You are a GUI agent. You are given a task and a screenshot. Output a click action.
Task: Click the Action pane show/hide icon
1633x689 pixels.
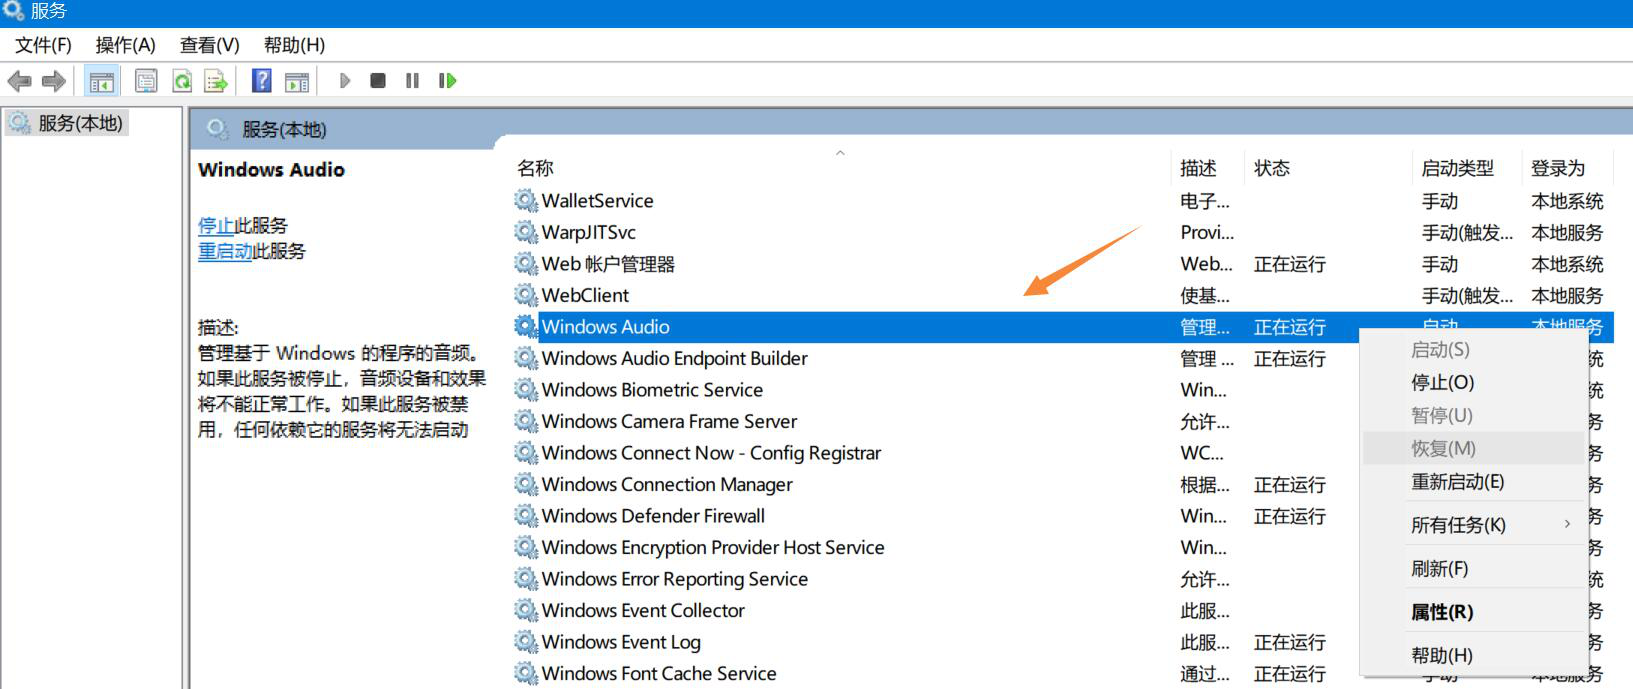point(297,81)
